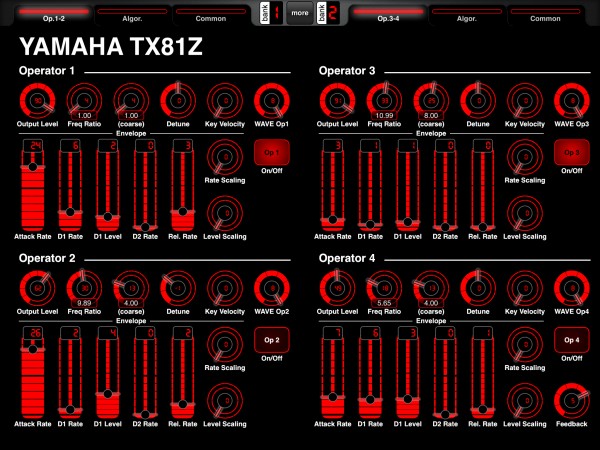Click the WAVE Op2 knob

[x=272, y=289]
